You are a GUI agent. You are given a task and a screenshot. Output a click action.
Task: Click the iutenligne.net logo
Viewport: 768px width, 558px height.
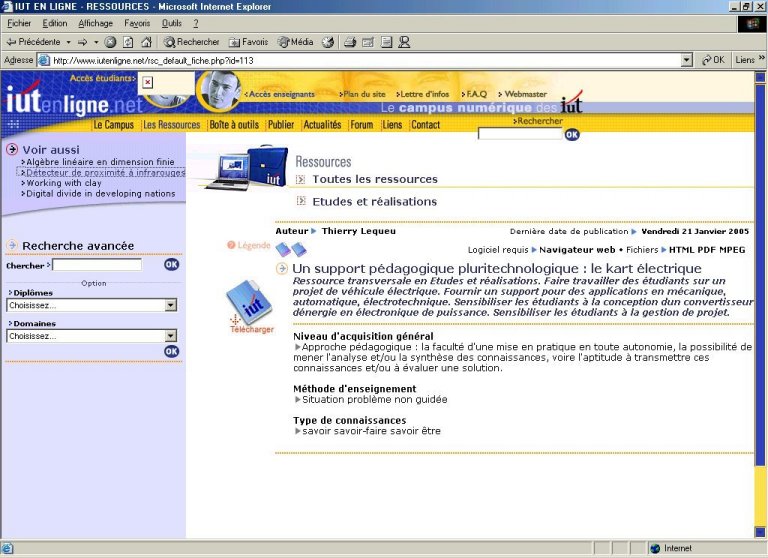[x=73, y=102]
